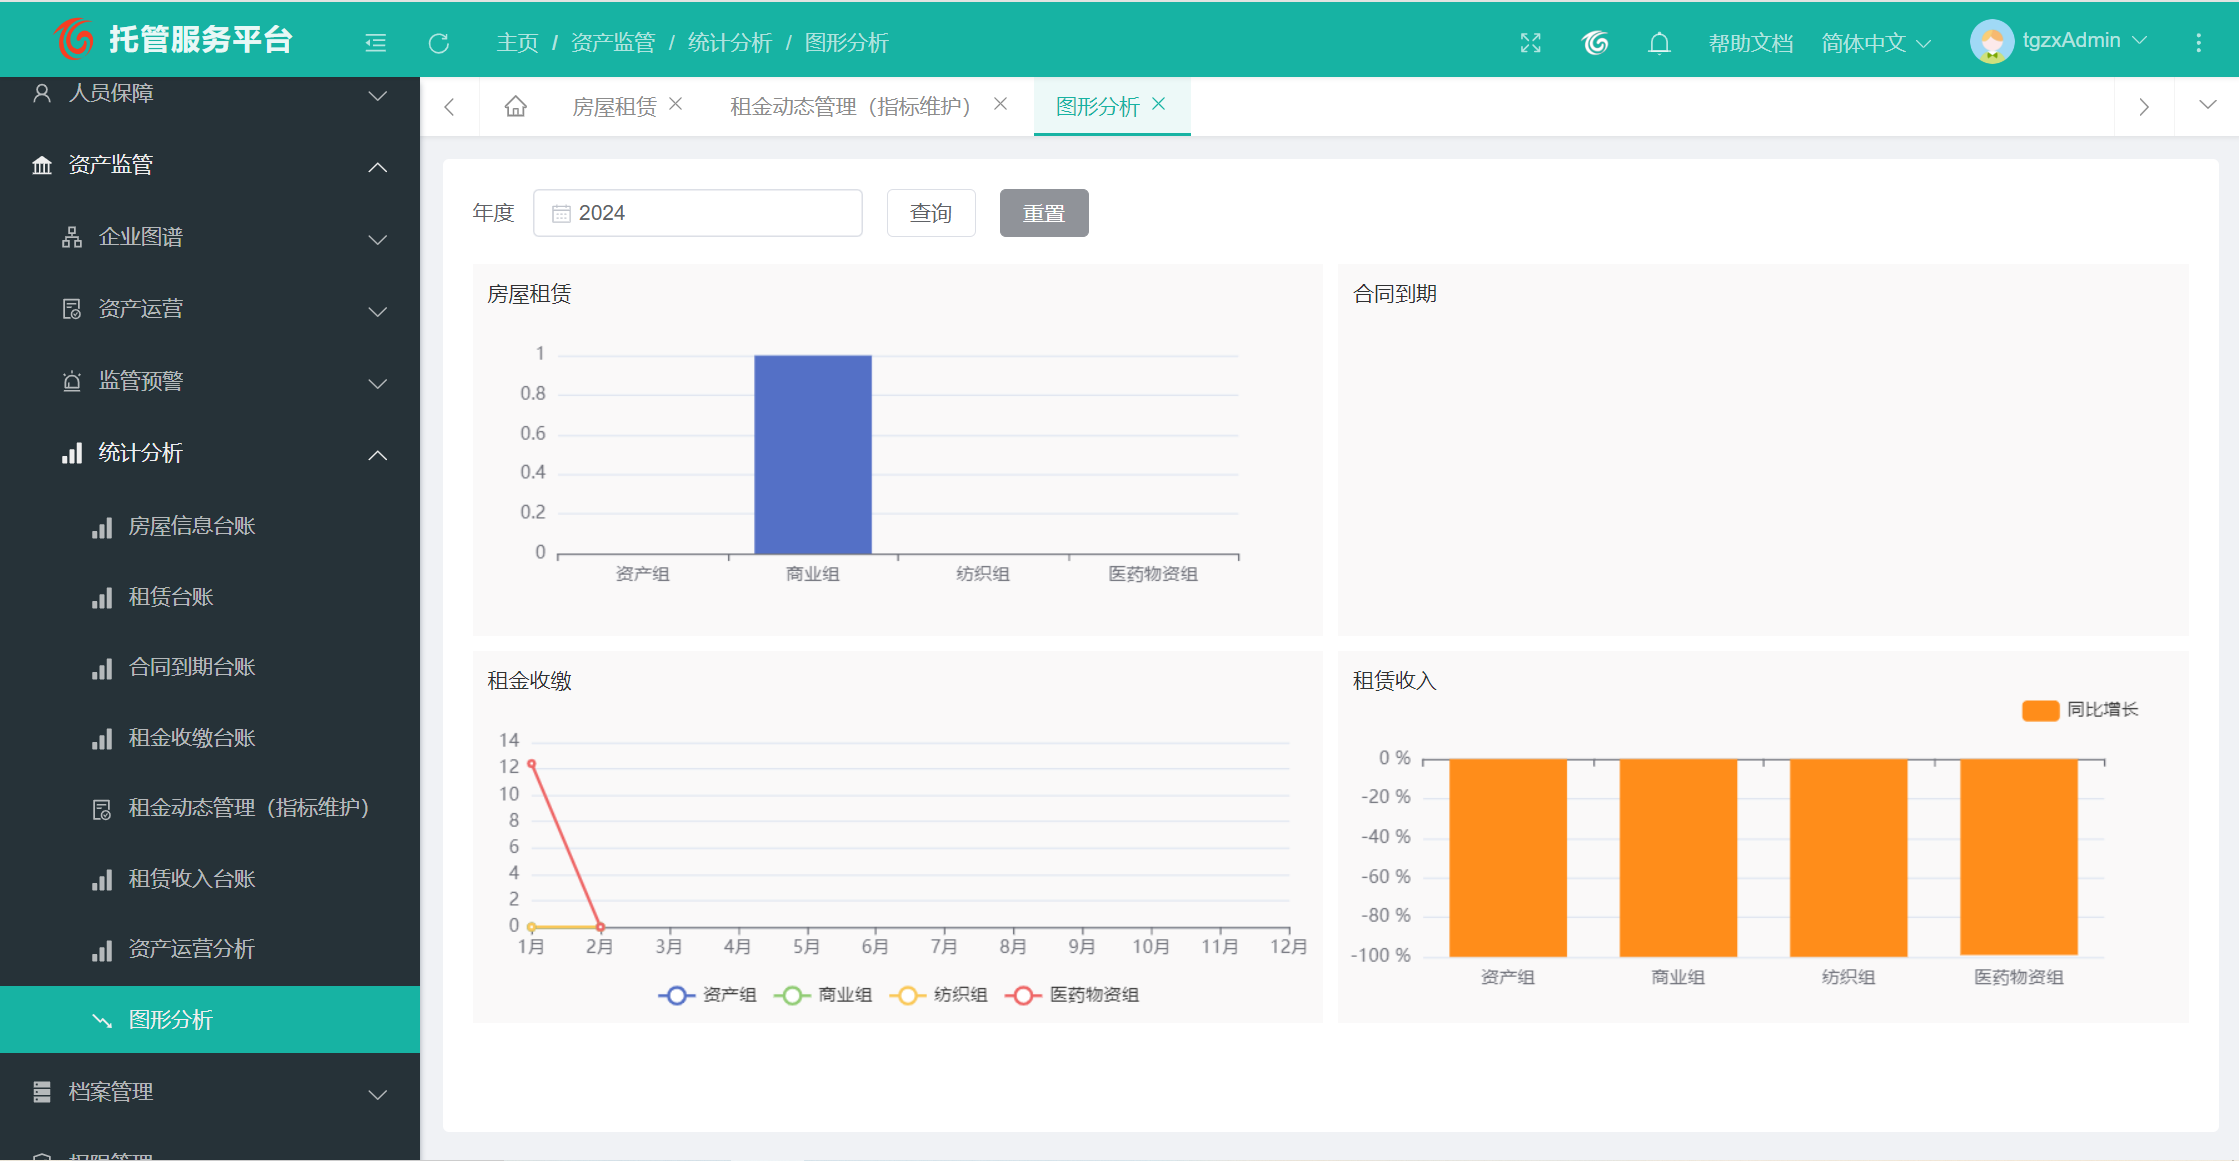Select 图形分析 in sidebar
This screenshot has width=2239, height=1161.
click(x=210, y=1020)
